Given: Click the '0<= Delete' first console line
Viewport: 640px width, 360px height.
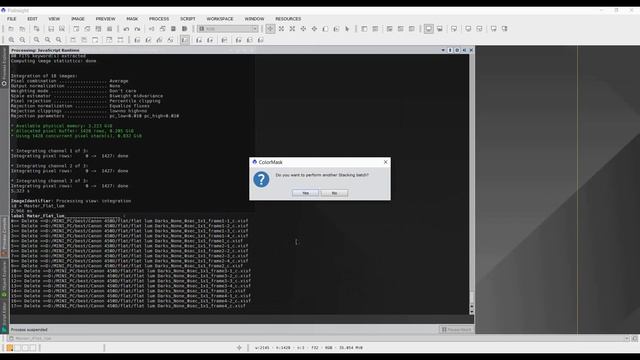Looking at the screenshot, I should point(129,221).
